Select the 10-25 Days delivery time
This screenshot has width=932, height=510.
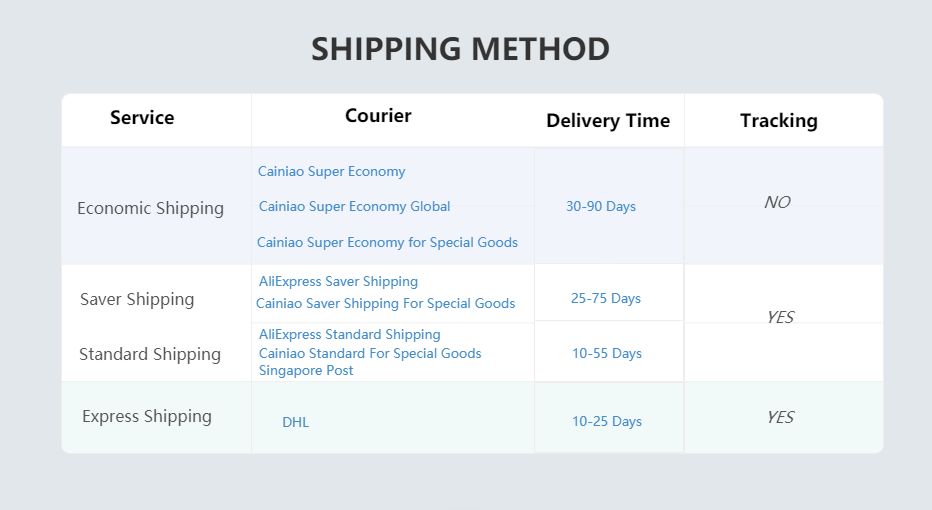pyautogui.click(x=606, y=422)
